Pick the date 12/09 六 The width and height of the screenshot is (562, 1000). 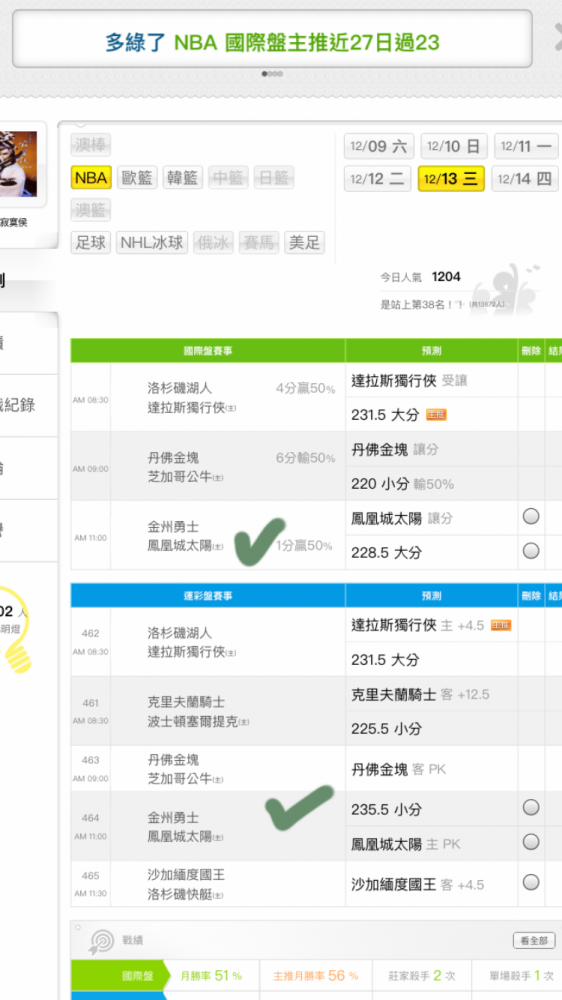point(379,146)
